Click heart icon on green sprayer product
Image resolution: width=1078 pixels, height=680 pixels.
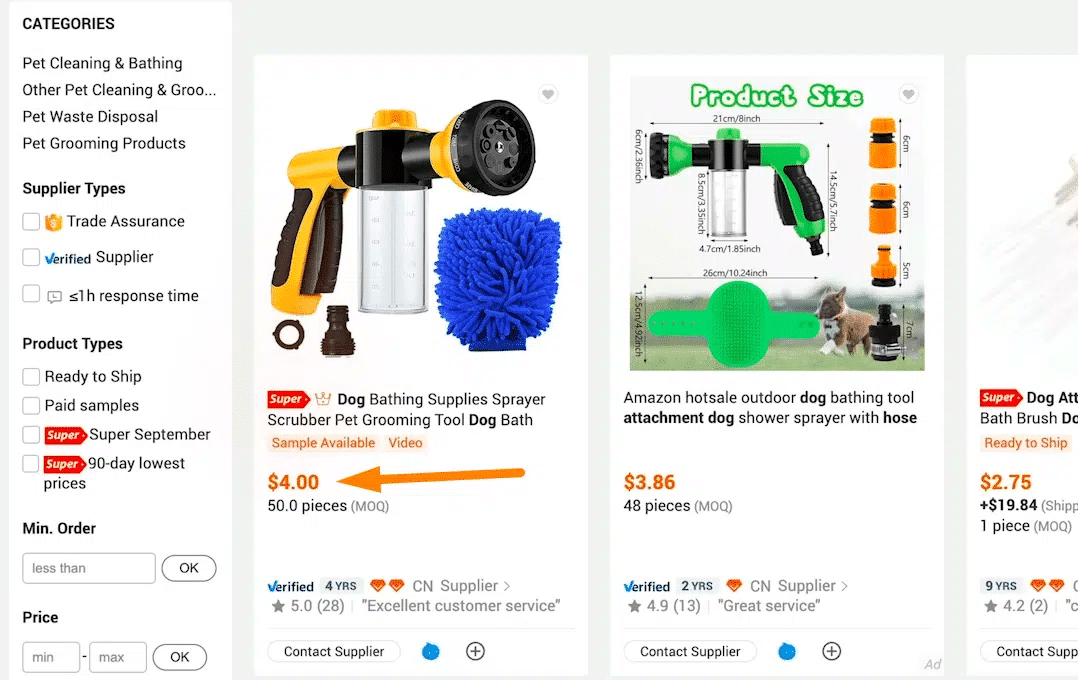908,94
